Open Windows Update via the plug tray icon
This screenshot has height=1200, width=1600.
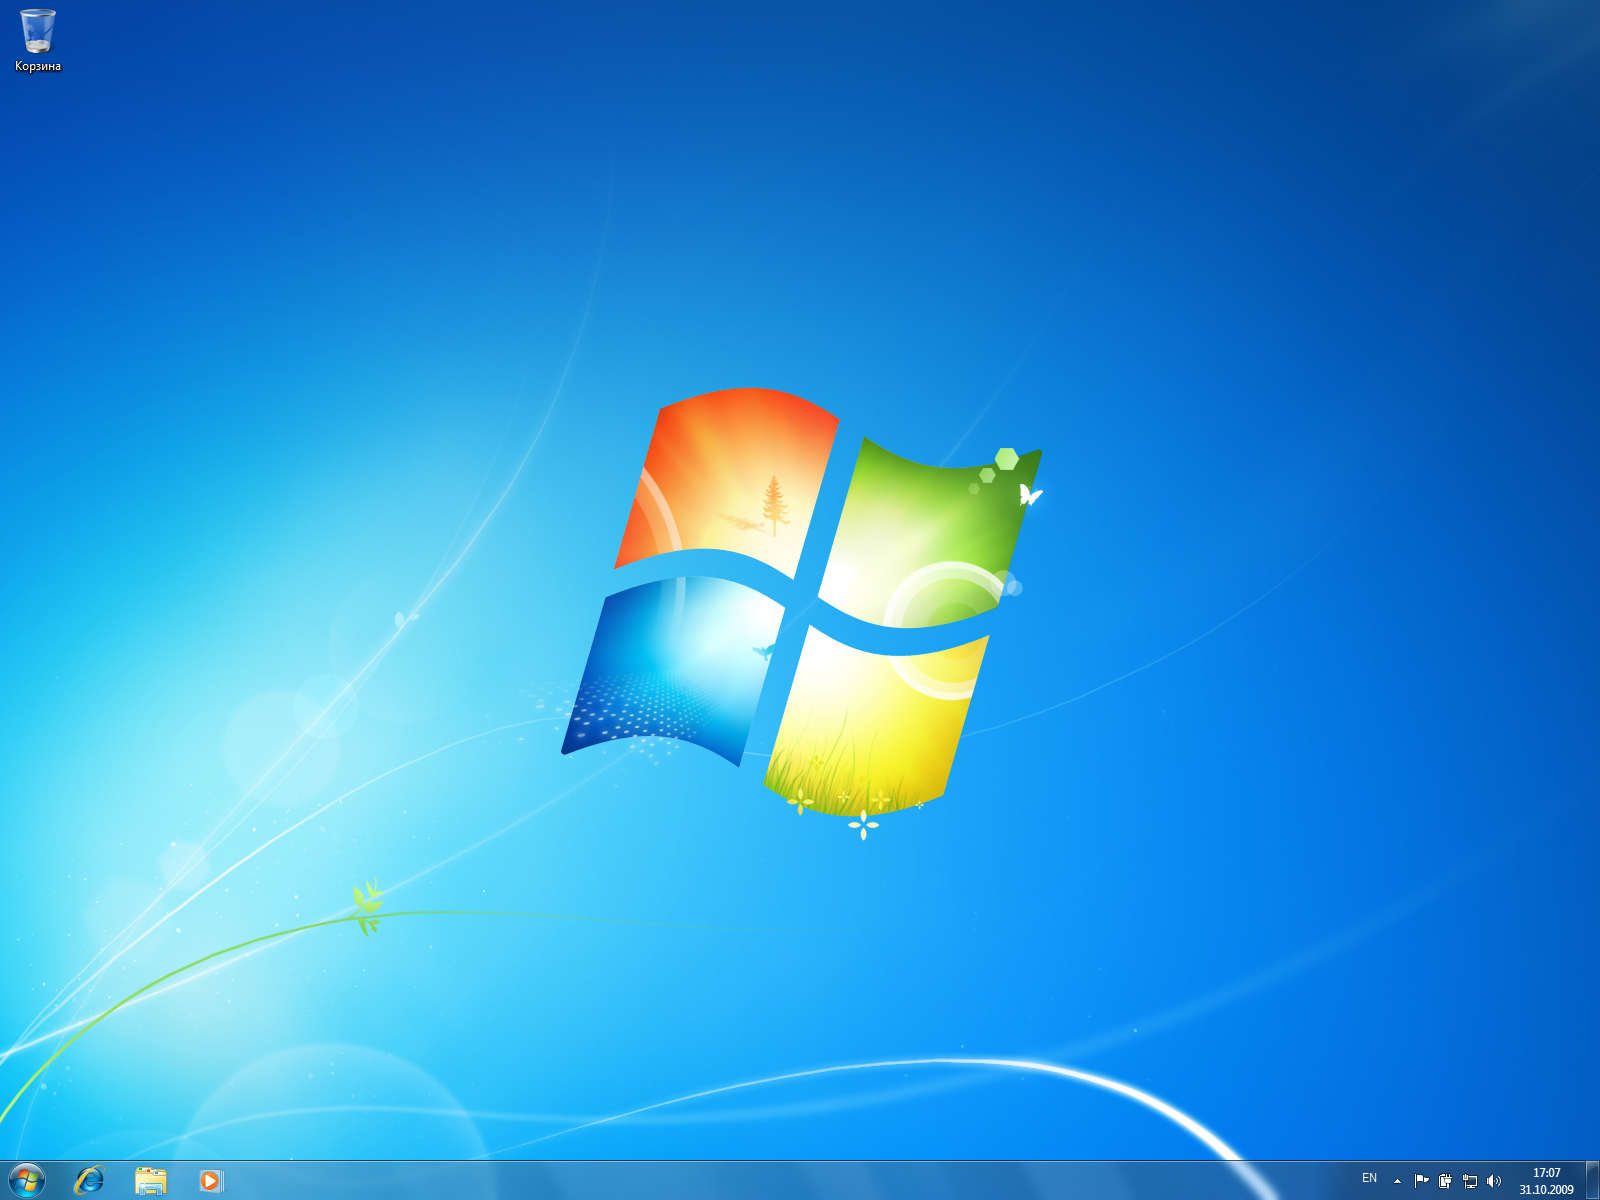(1446, 1182)
